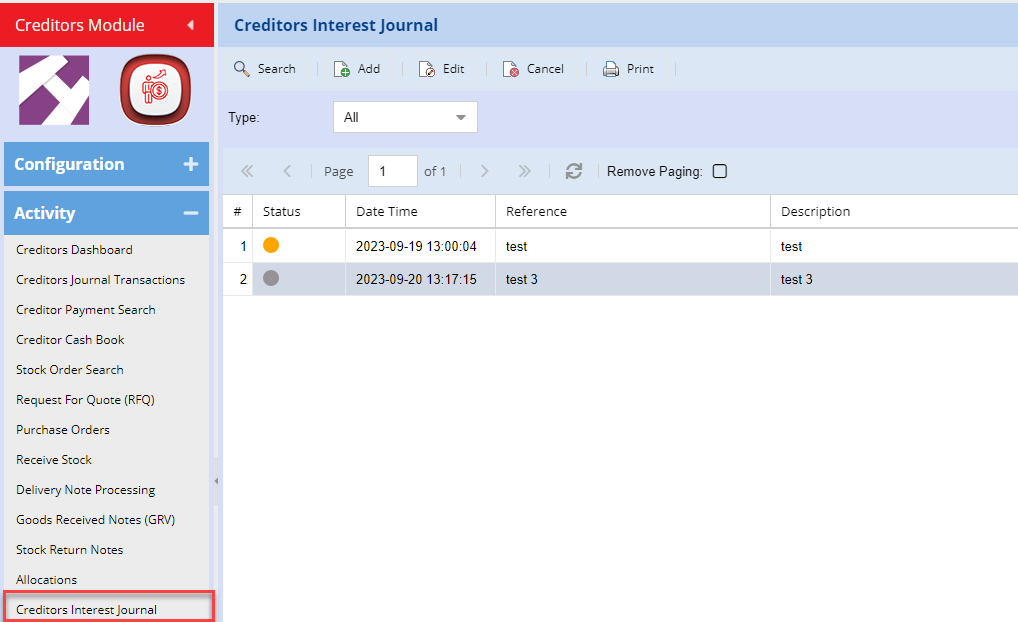
Task: Click the red Creditors module icon
Action: click(x=155, y=90)
